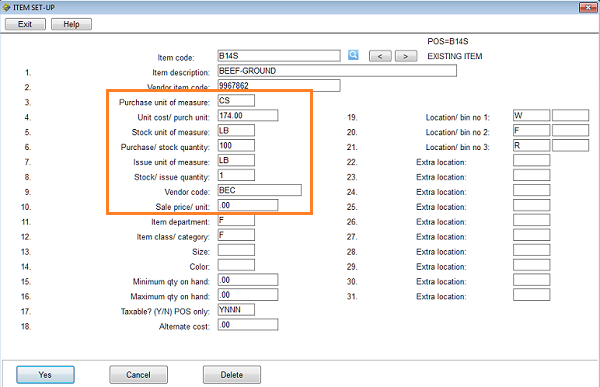Click the Item class/category field
Viewport: 600px width, 387px height.
[x=236, y=235]
